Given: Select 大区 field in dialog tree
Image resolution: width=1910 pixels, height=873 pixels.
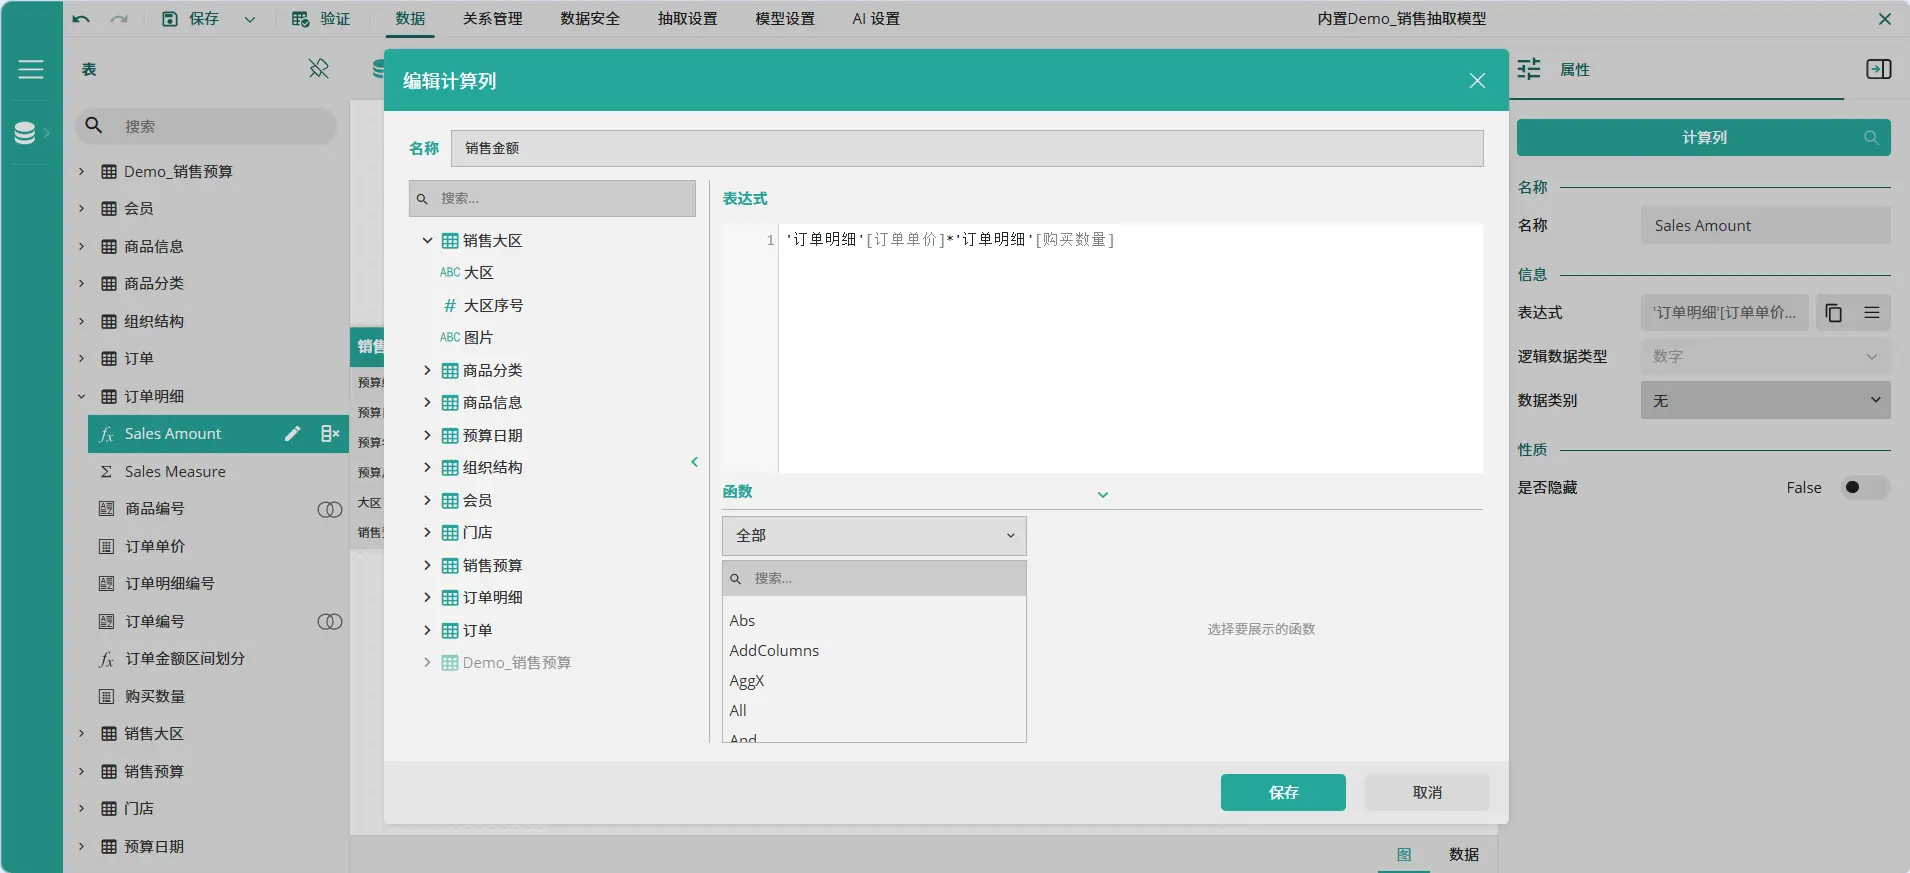Looking at the screenshot, I should [479, 272].
